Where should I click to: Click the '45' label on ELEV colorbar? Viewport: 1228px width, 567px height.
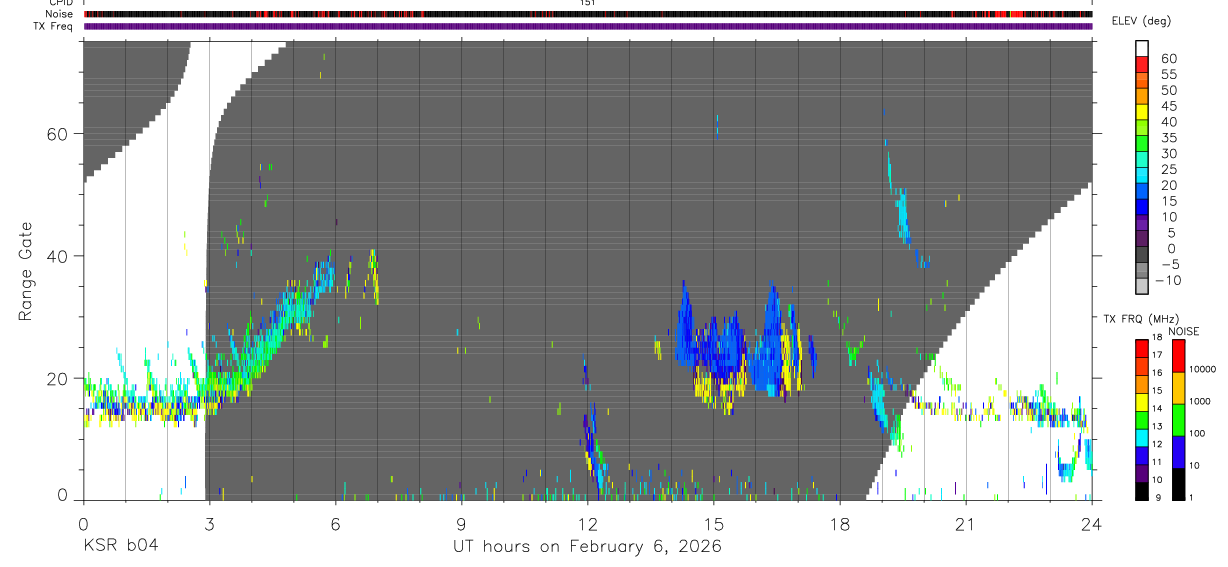[x=1167, y=106]
